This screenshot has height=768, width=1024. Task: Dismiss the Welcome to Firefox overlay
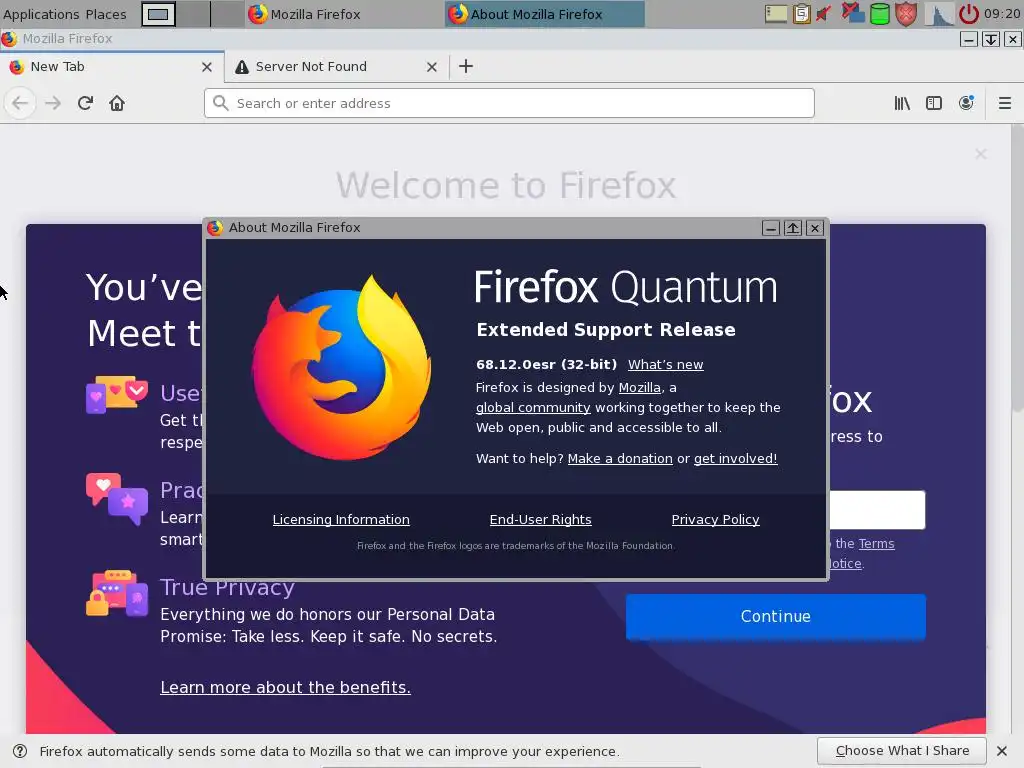click(x=981, y=154)
